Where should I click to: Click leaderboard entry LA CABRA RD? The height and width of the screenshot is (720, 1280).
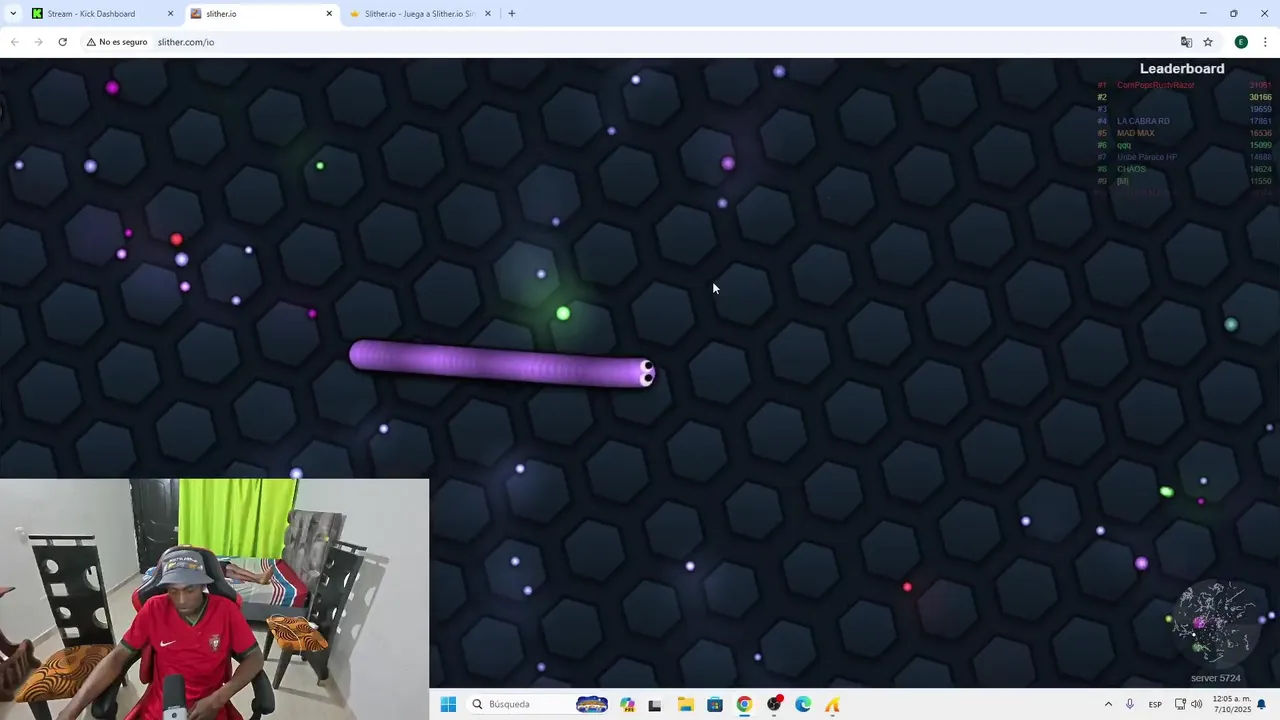[1143, 121]
